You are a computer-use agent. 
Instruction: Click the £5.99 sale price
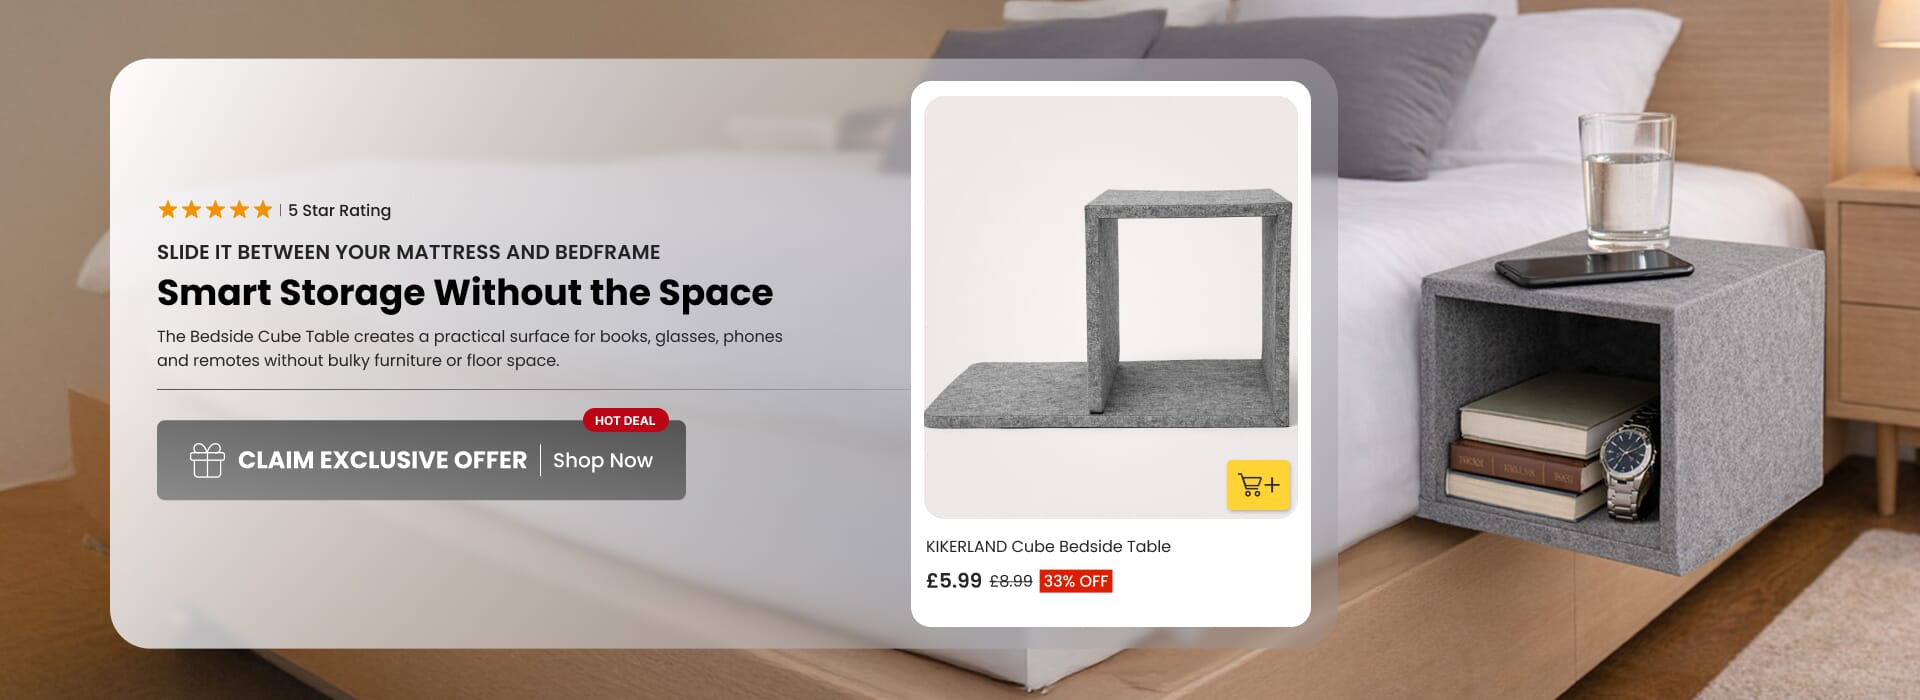[x=954, y=580]
